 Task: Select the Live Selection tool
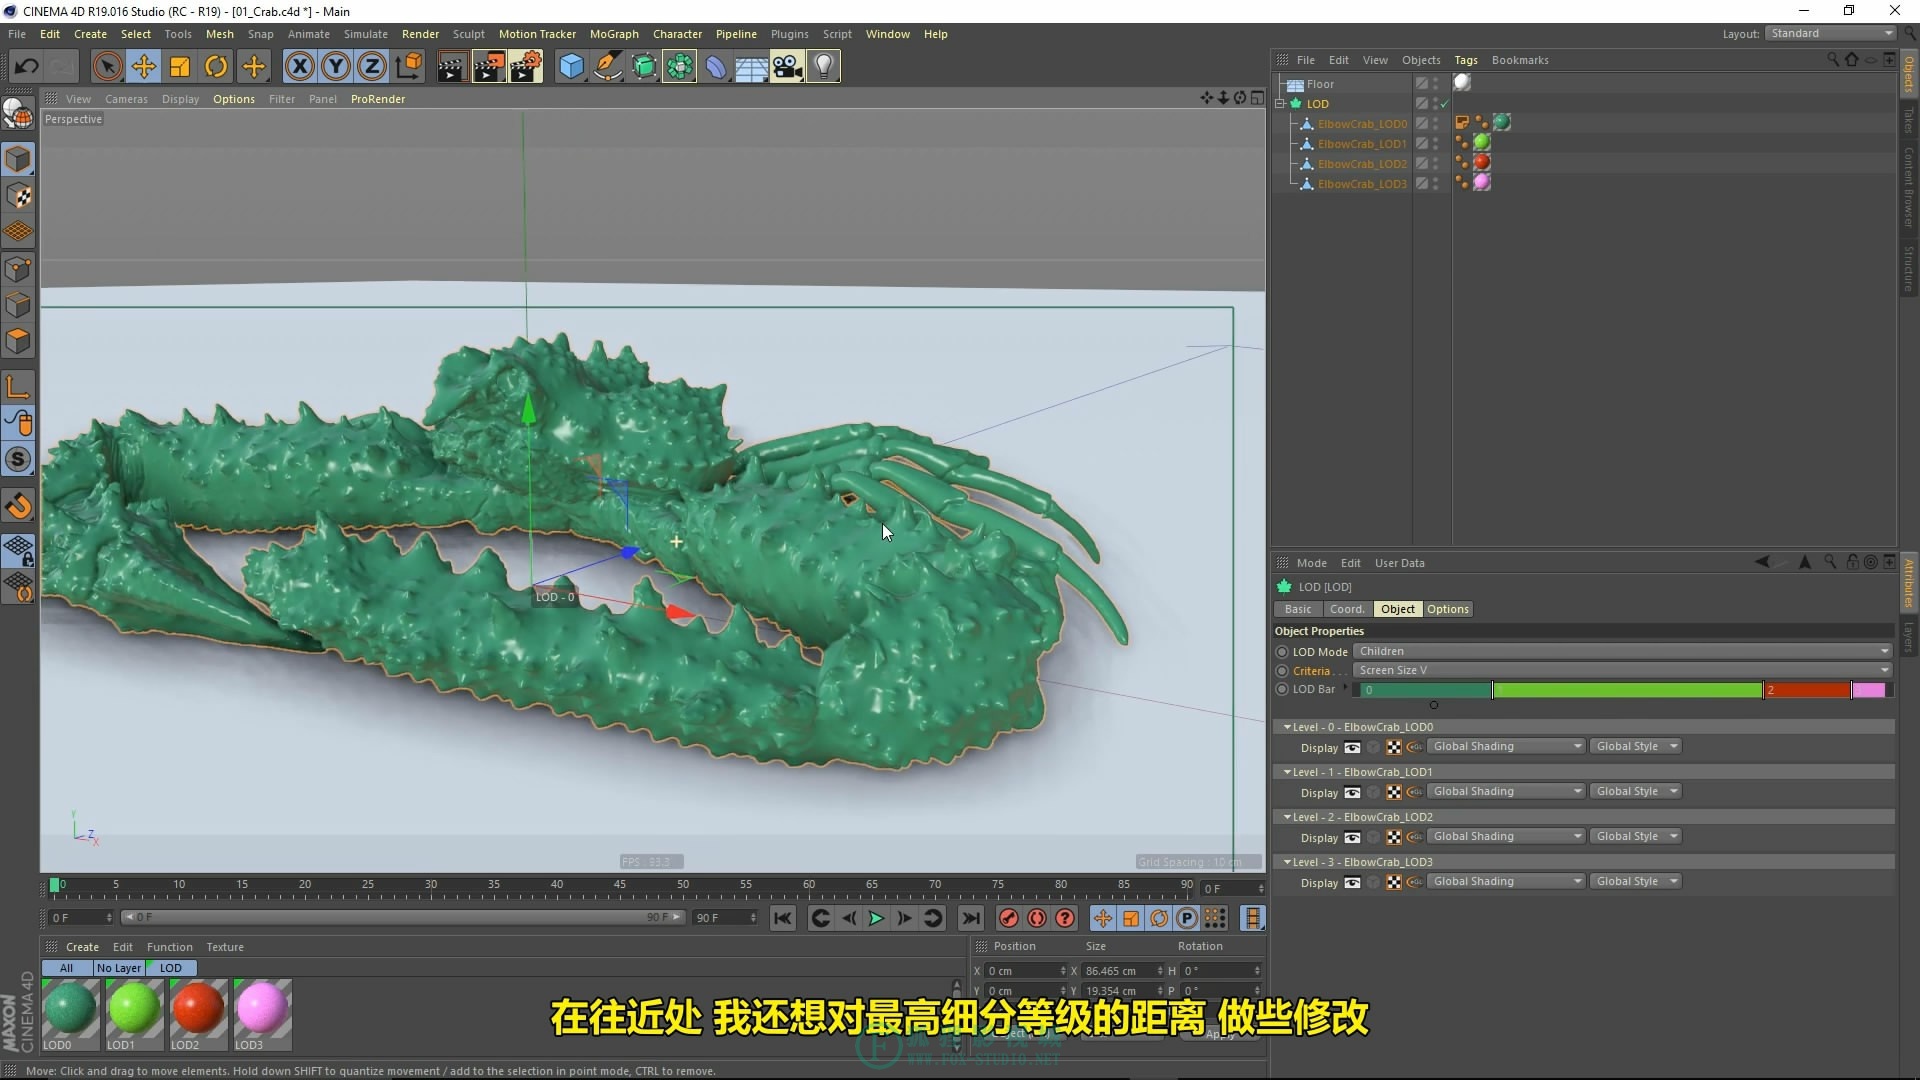107,67
